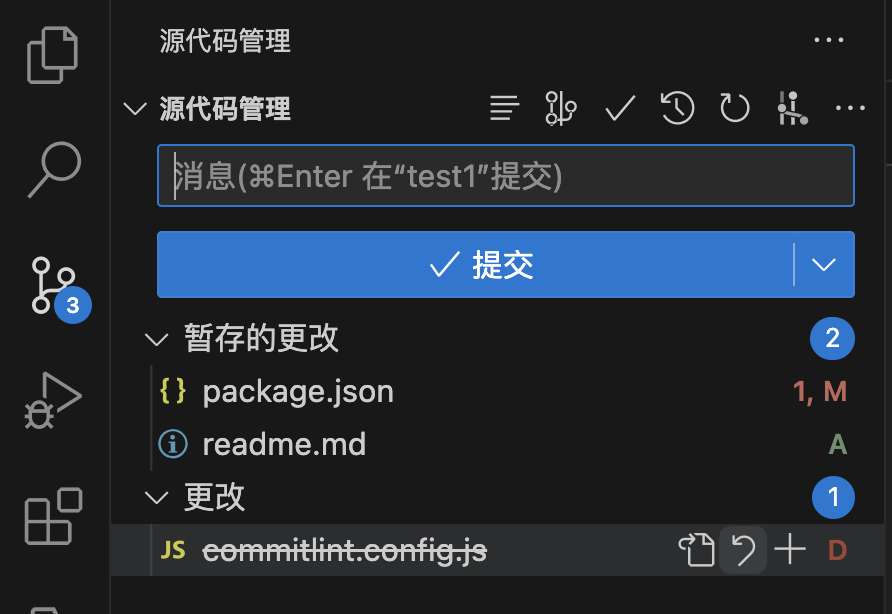Show commit history via the clock icon

pyautogui.click(x=678, y=108)
